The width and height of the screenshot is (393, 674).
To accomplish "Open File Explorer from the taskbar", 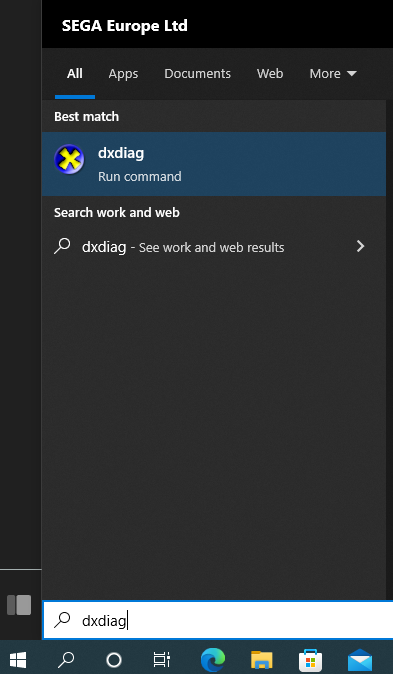I will pyautogui.click(x=261, y=659).
